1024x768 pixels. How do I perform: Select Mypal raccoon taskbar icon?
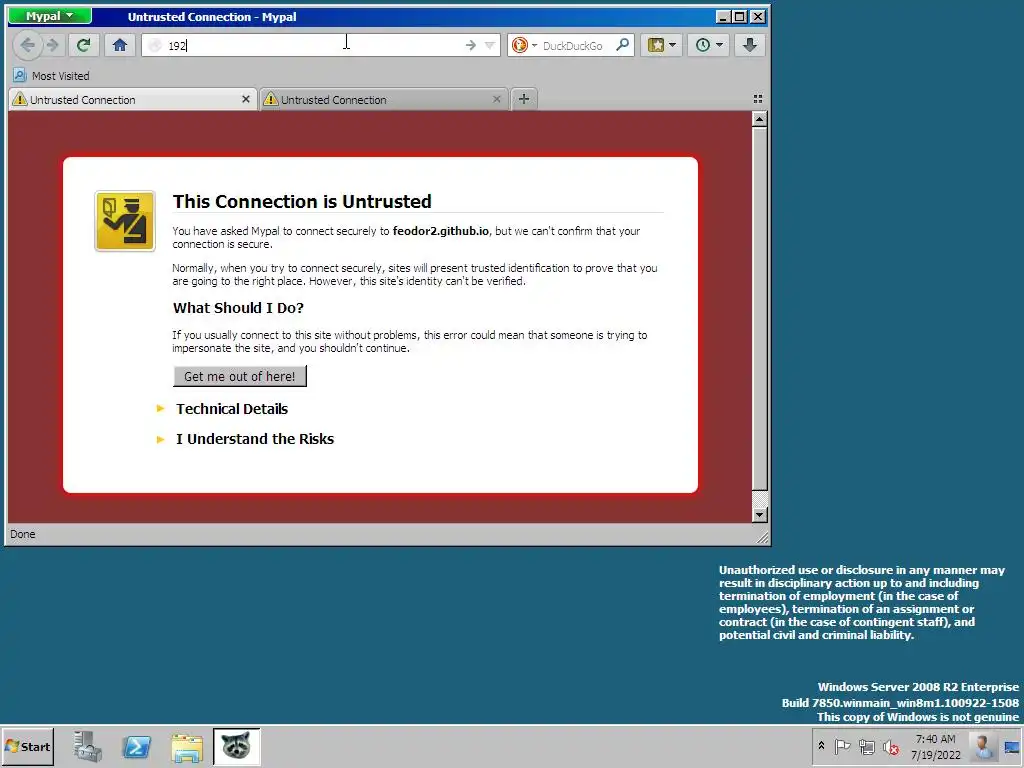point(236,746)
